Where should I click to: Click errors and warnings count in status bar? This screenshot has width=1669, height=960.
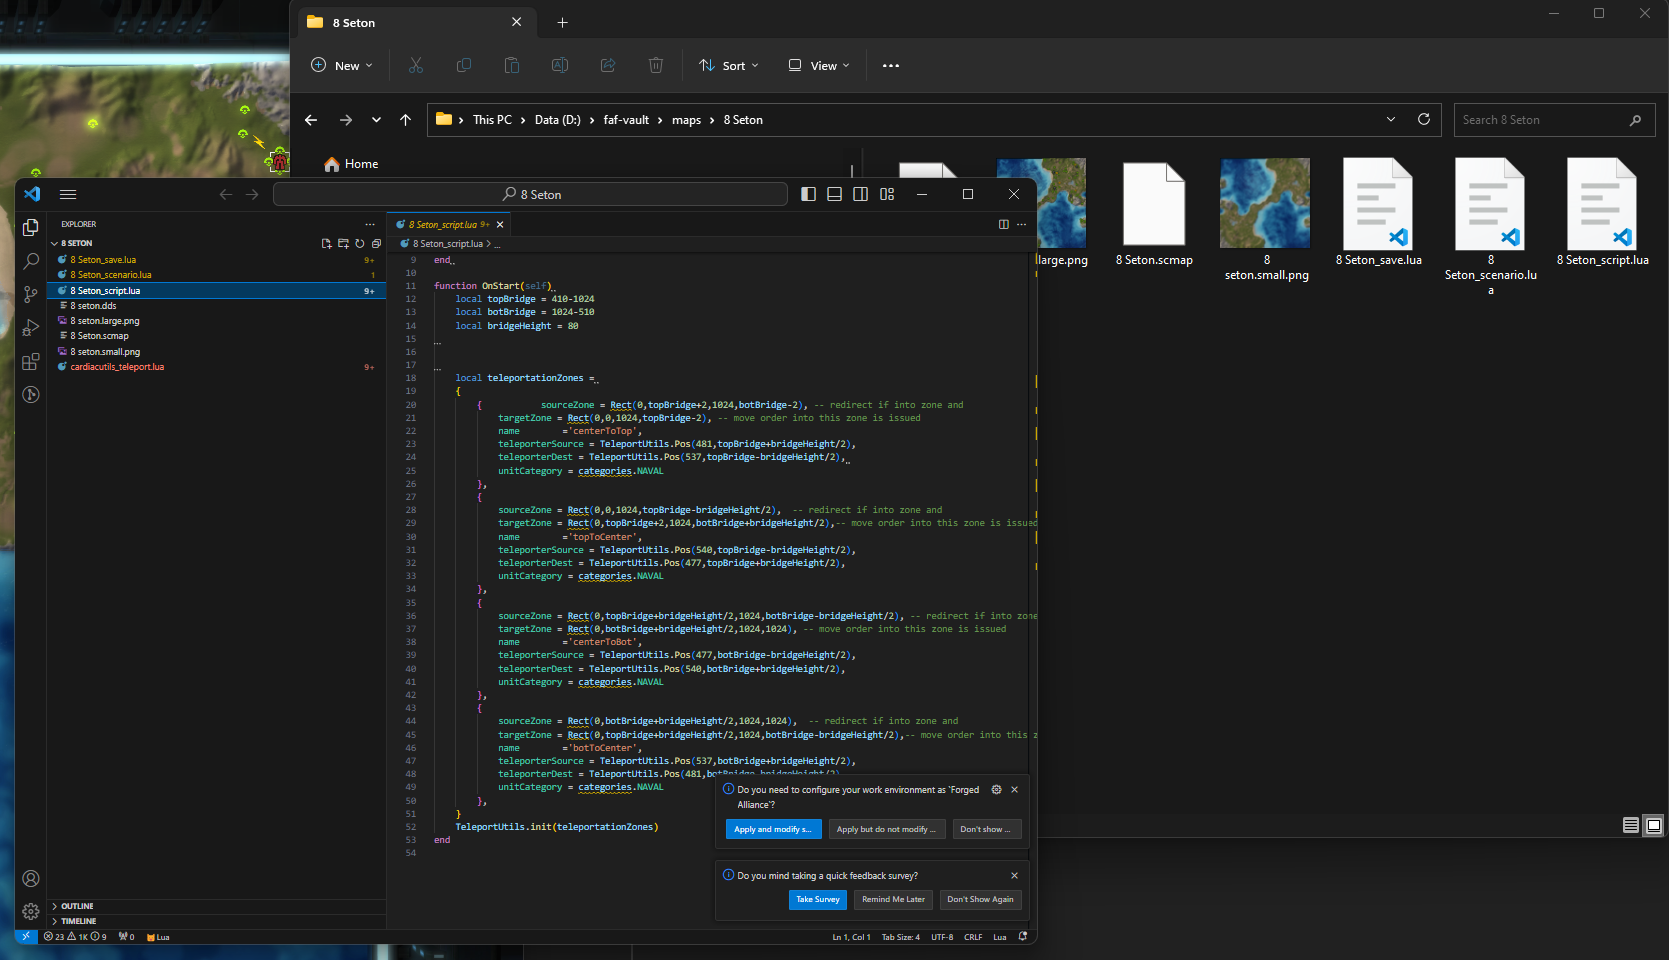tap(75, 937)
